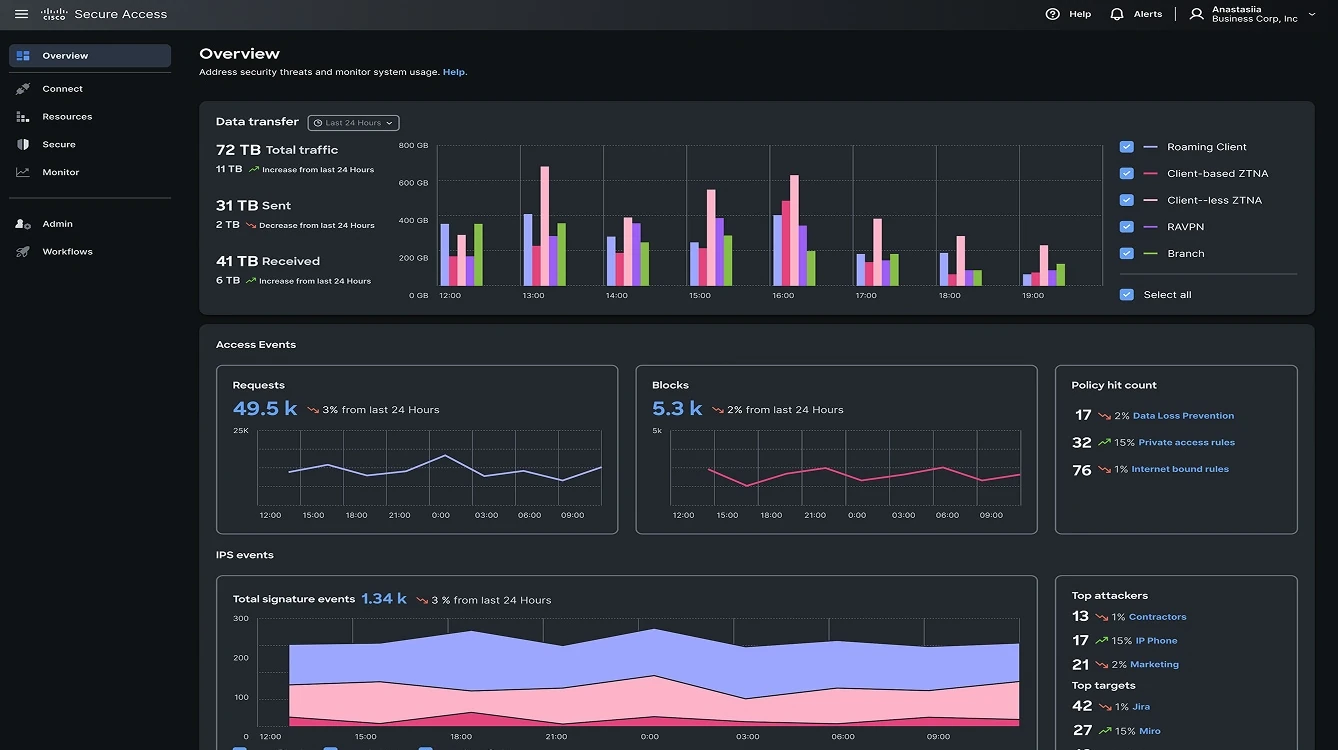Toggle the Branch series checkbox
1338x750 pixels.
click(x=1127, y=254)
